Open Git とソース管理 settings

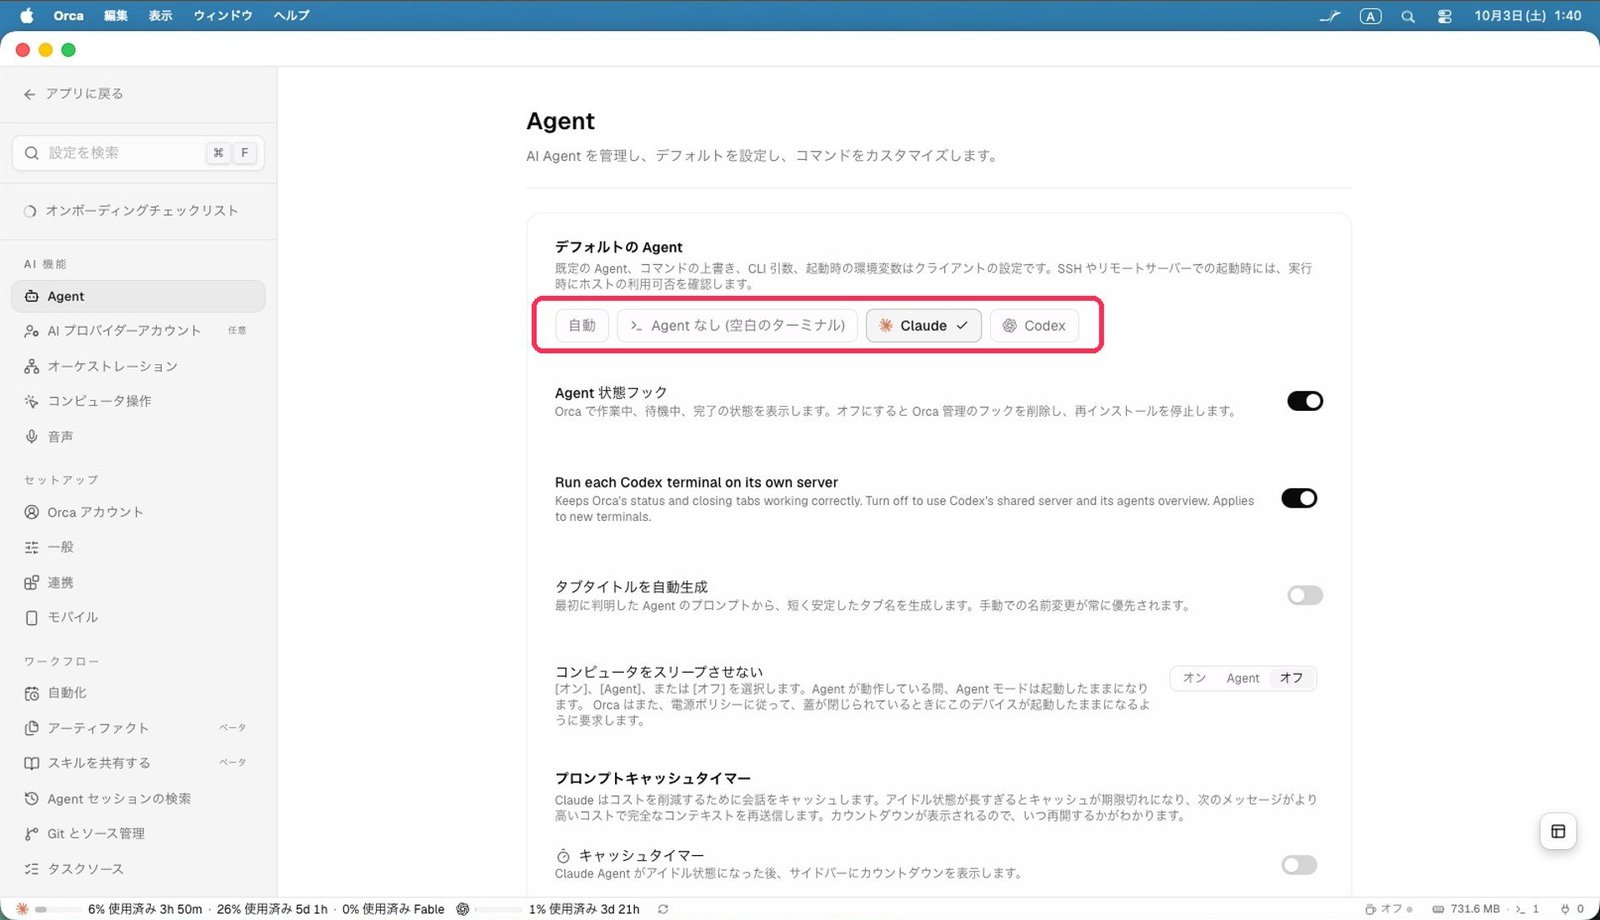coord(138,834)
